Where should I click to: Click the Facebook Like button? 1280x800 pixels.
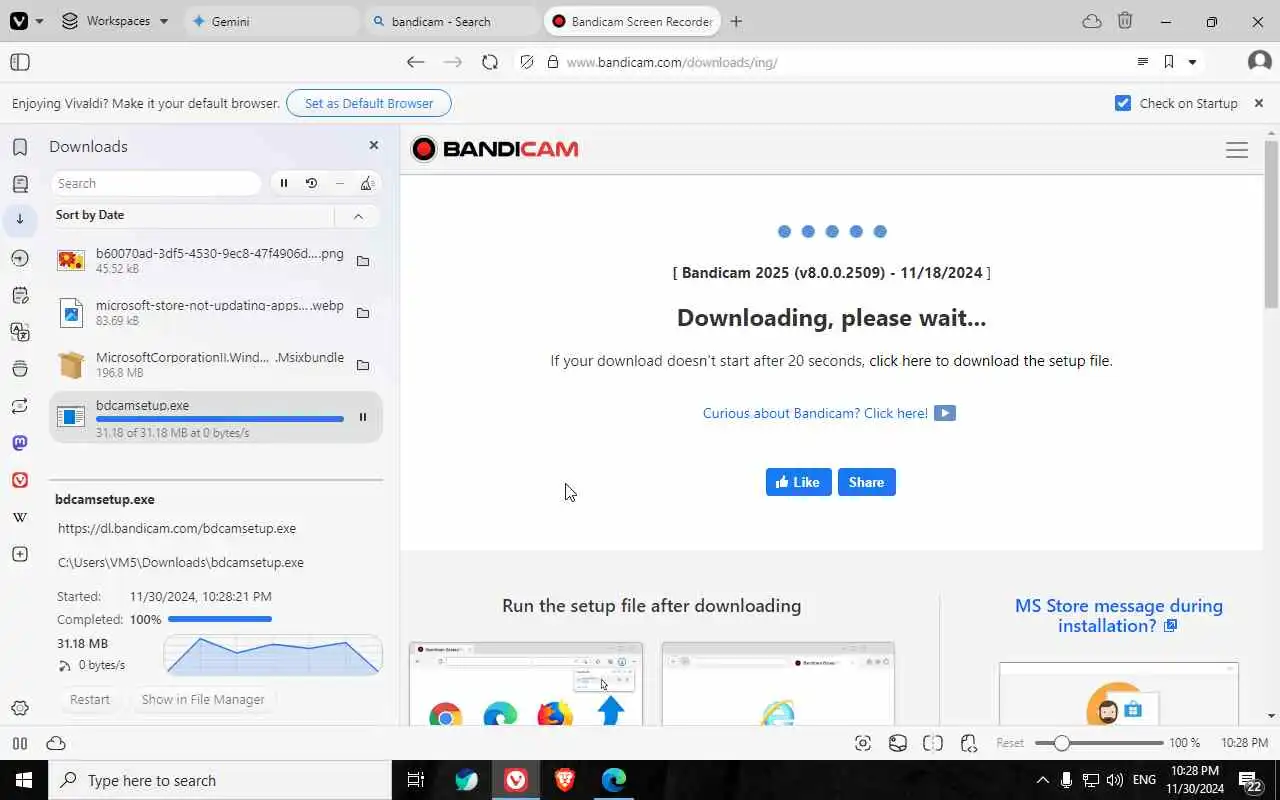[x=798, y=482]
